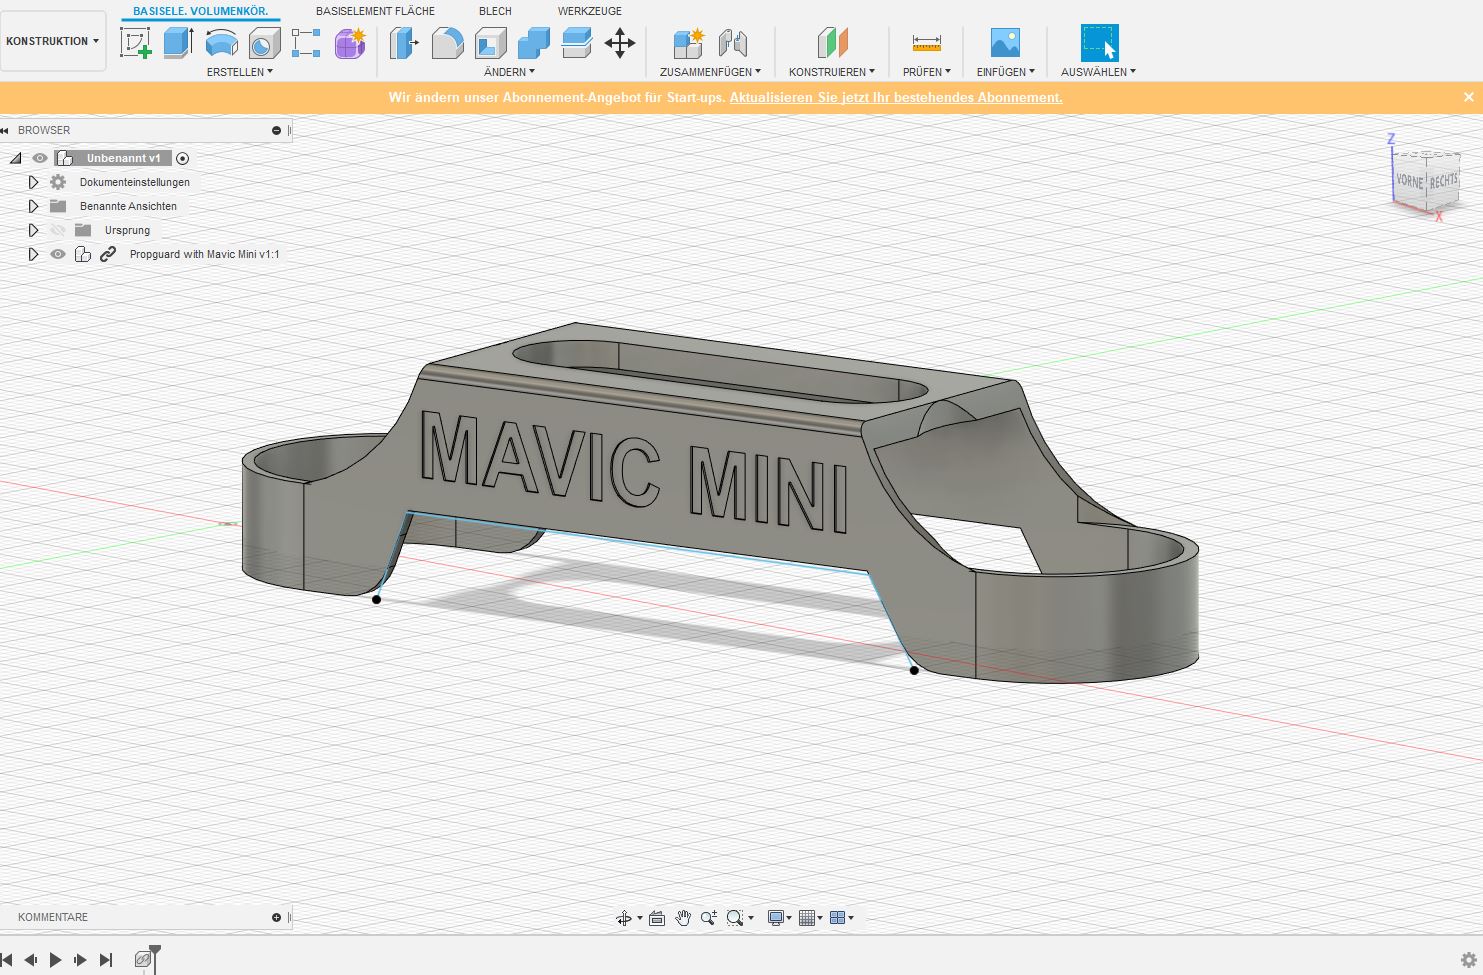
Task: Select the Press Pull tool
Action: coord(404,43)
